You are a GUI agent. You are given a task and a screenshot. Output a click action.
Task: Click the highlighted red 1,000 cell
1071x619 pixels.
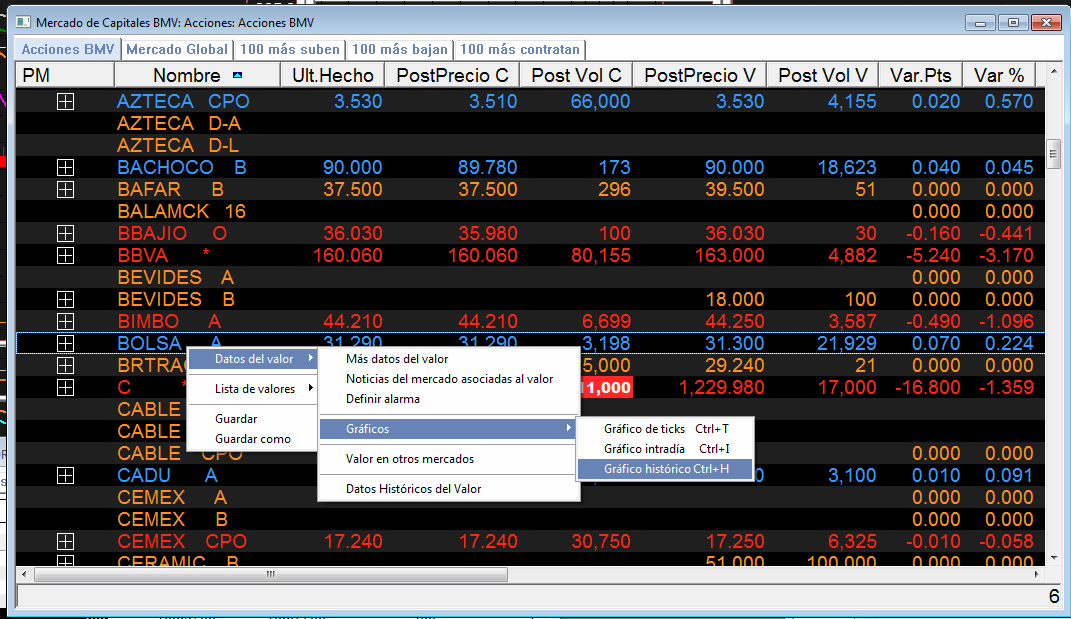coord(607,388)
